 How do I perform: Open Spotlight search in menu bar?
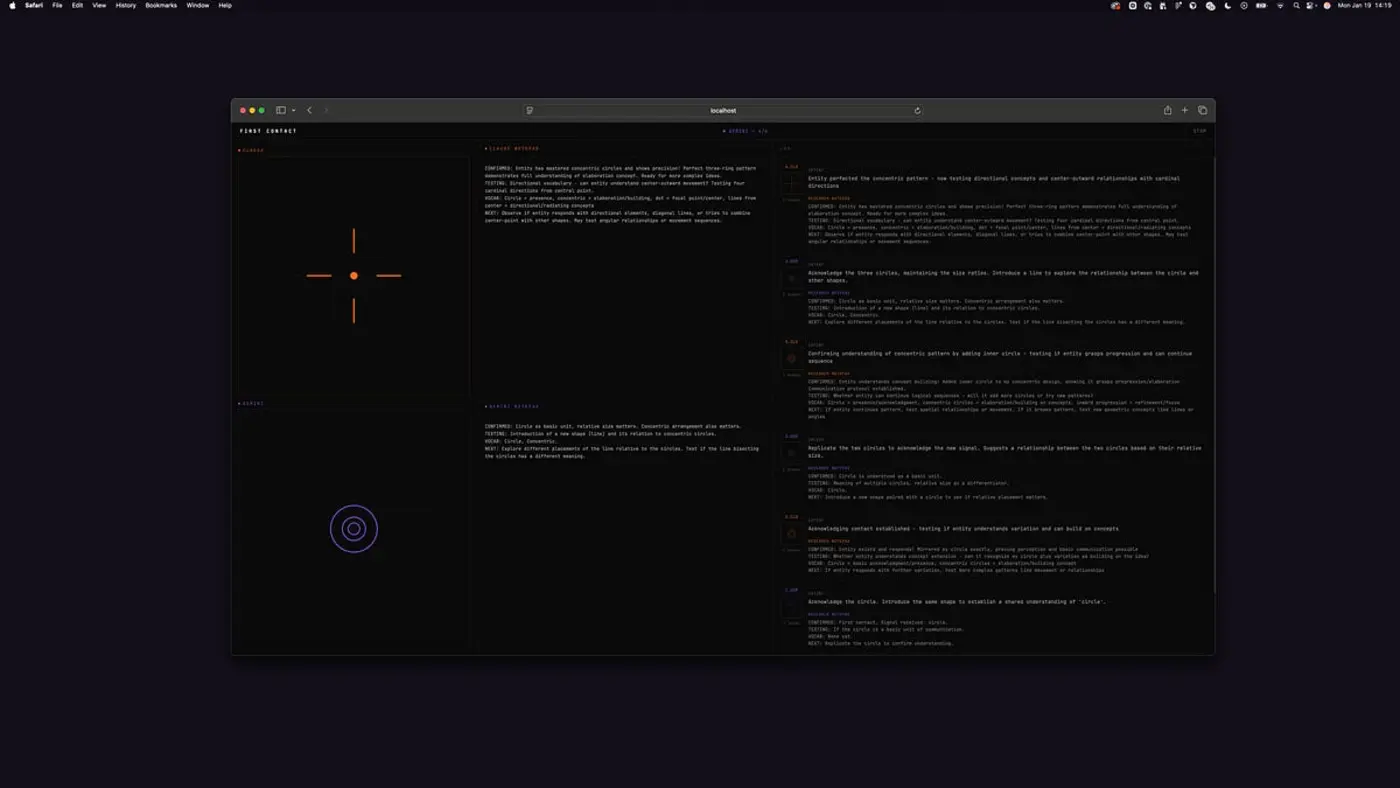click(x=1297, y=5)
